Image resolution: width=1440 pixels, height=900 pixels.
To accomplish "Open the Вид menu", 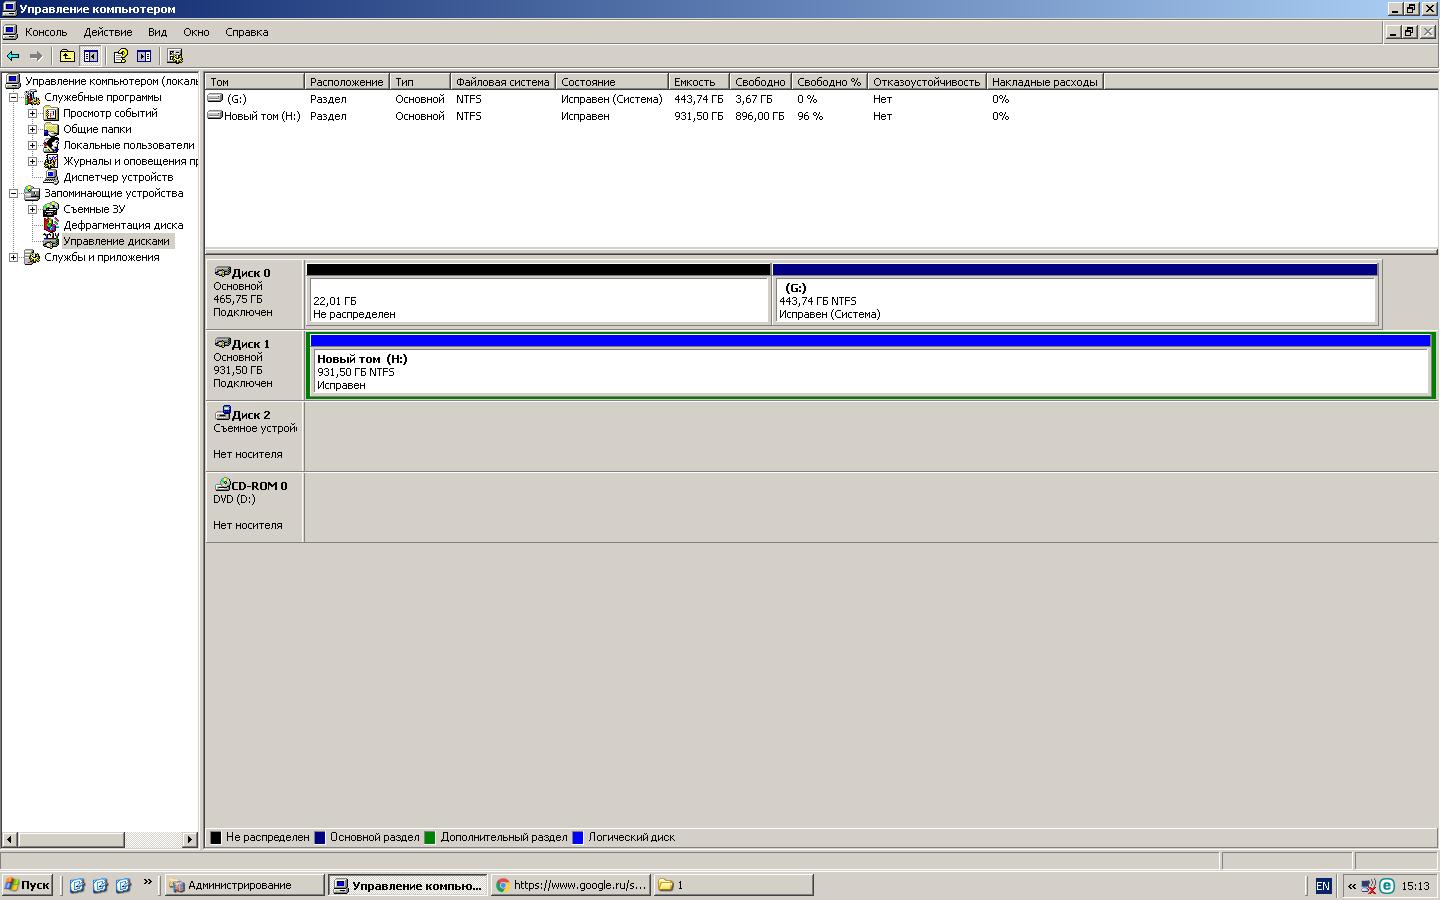I will pyautogui.click(x=158, y=32).
